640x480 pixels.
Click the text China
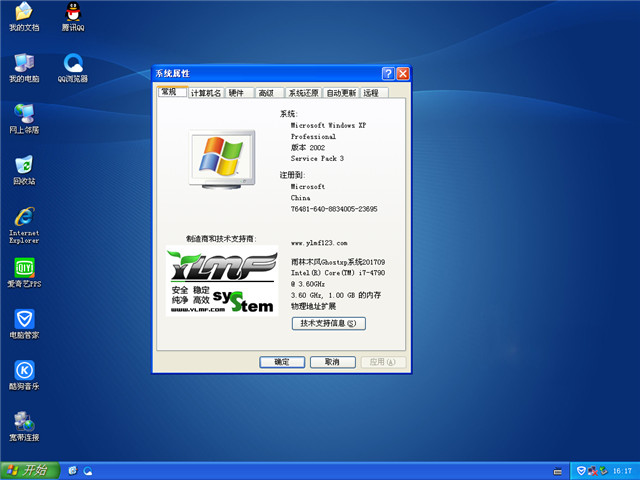300,198
